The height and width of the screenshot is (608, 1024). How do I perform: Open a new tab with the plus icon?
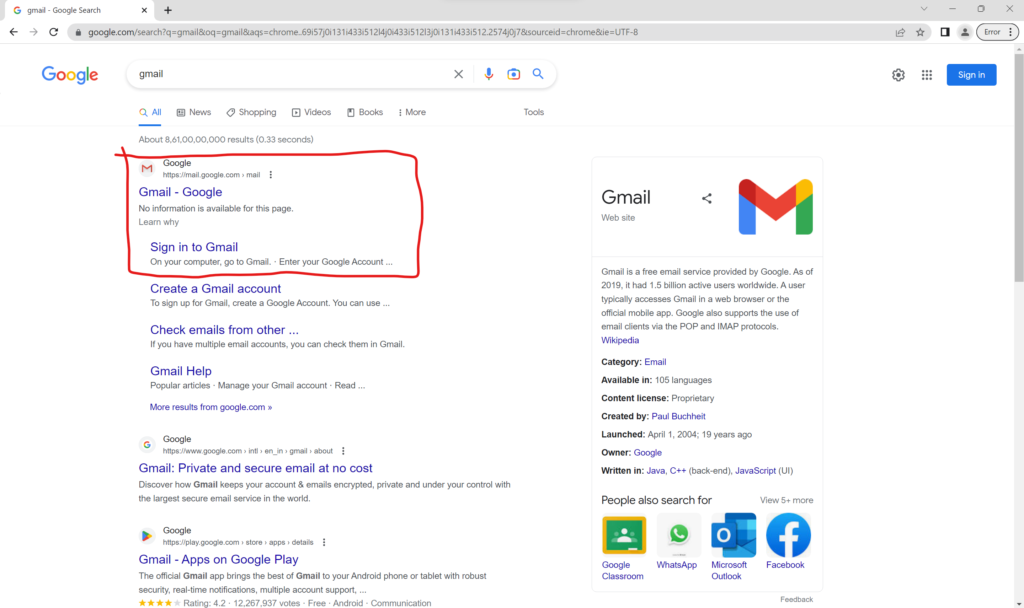[168, 10]
